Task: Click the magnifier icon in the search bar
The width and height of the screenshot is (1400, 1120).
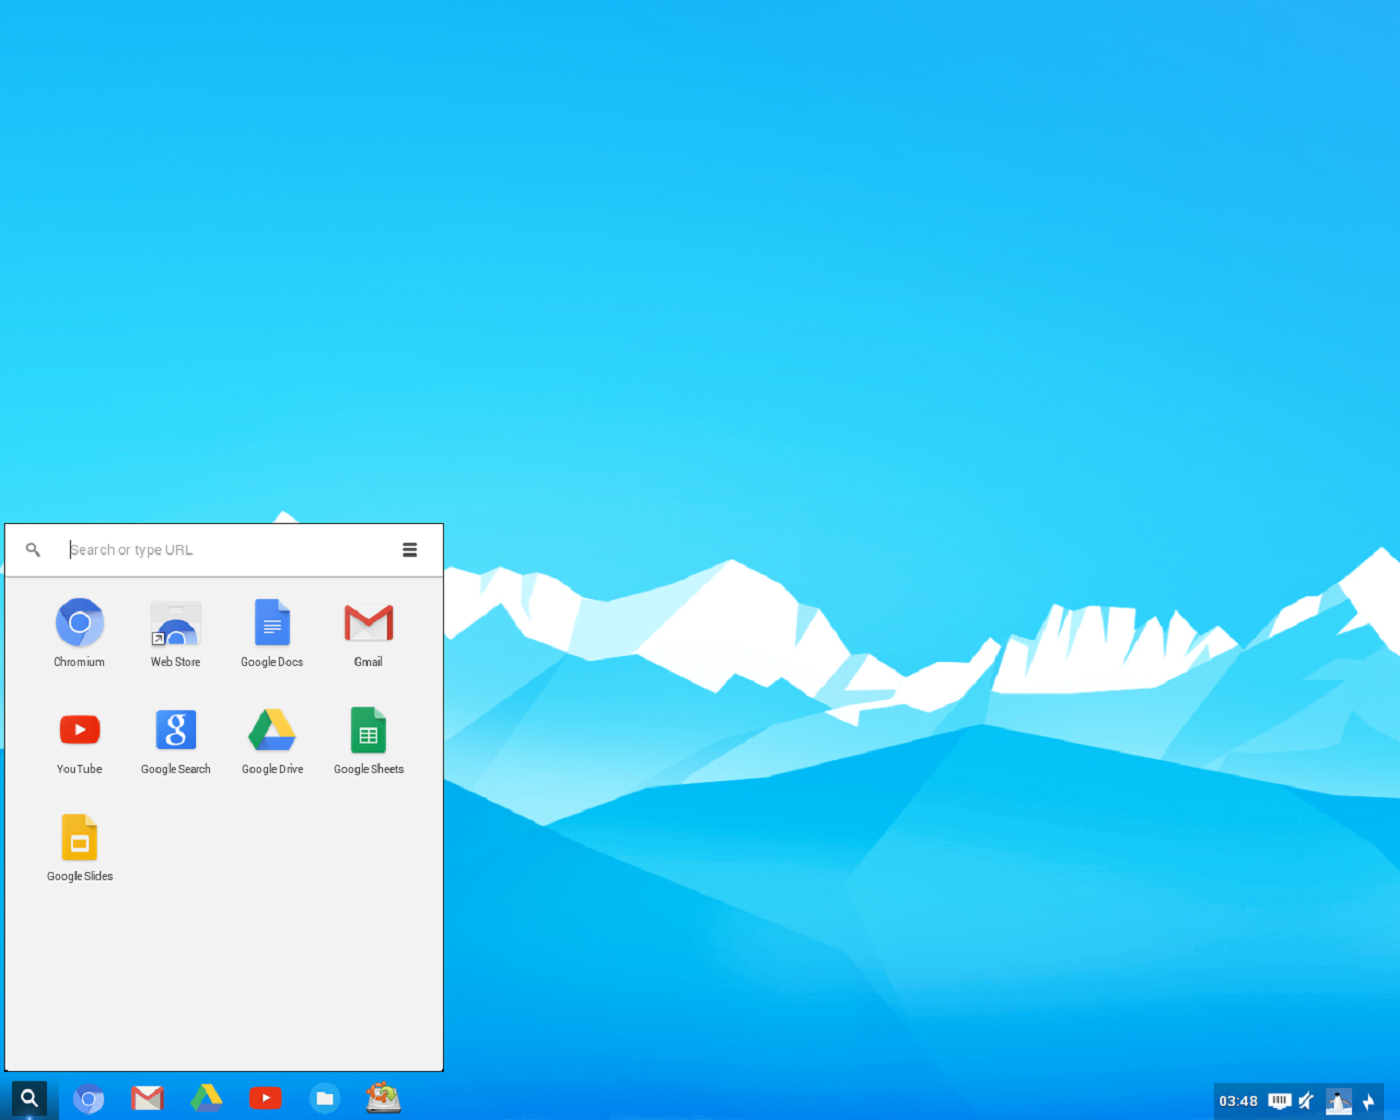Action: 33,549
